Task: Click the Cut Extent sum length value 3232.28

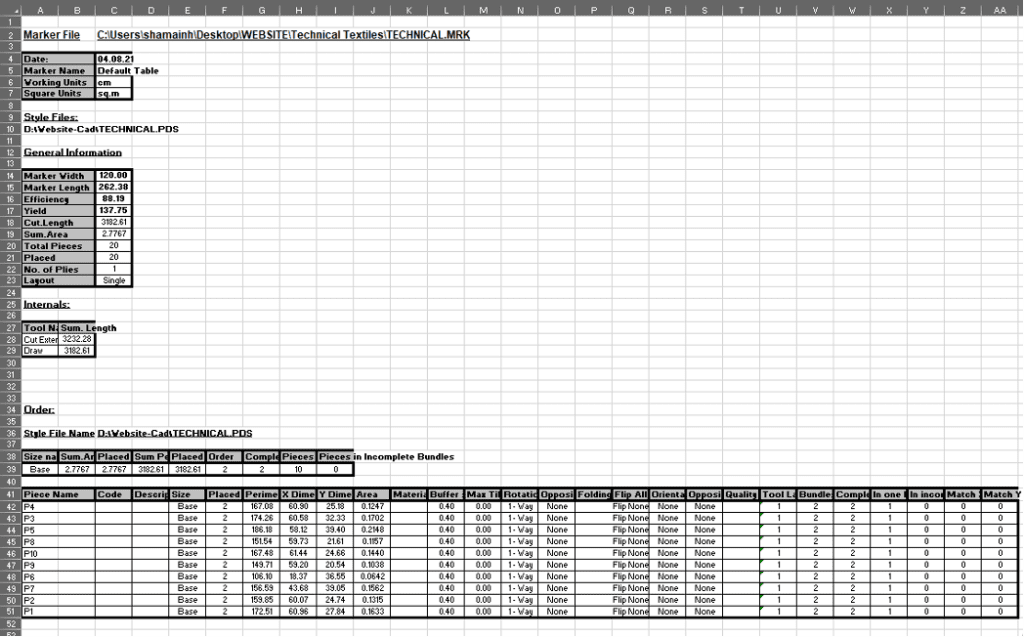Action: pyautogui.click(x=77, y=339)
